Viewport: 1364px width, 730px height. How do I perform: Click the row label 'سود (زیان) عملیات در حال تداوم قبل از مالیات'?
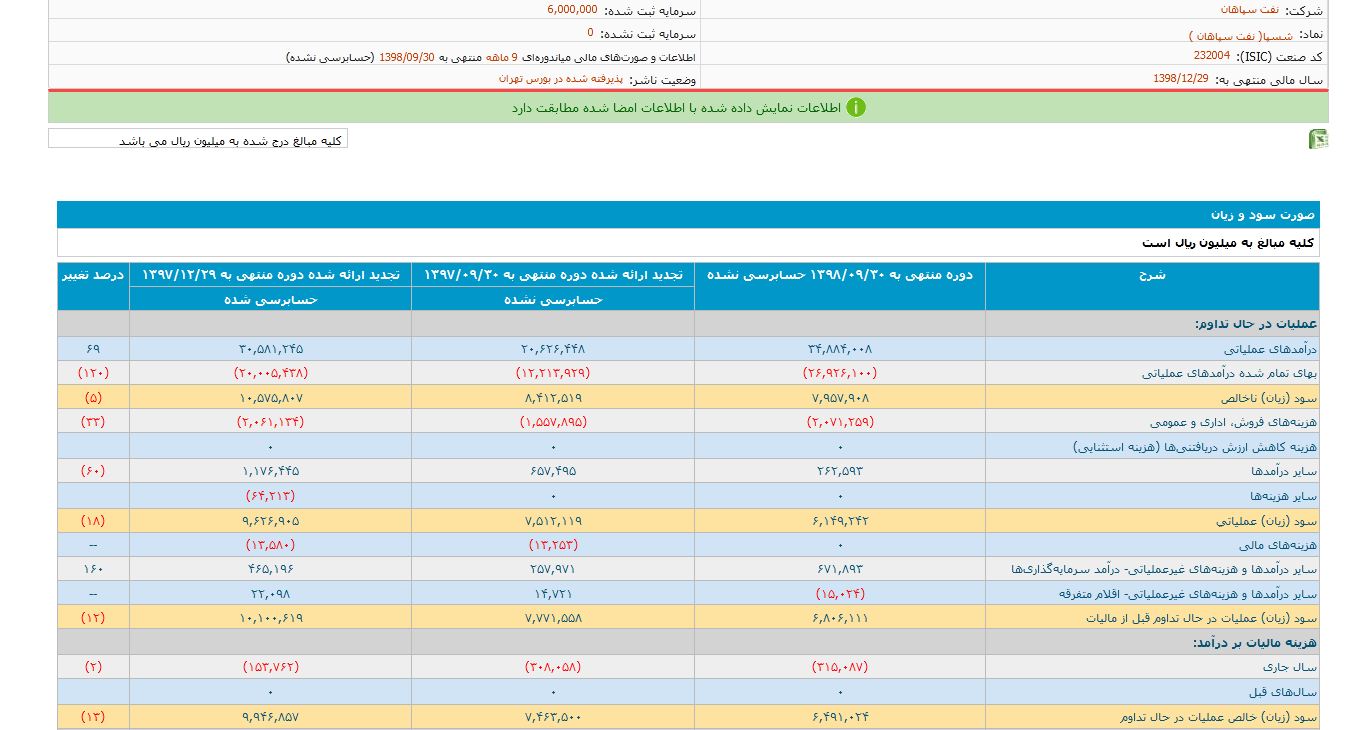pyautogui.click(x=1201, y=618)
